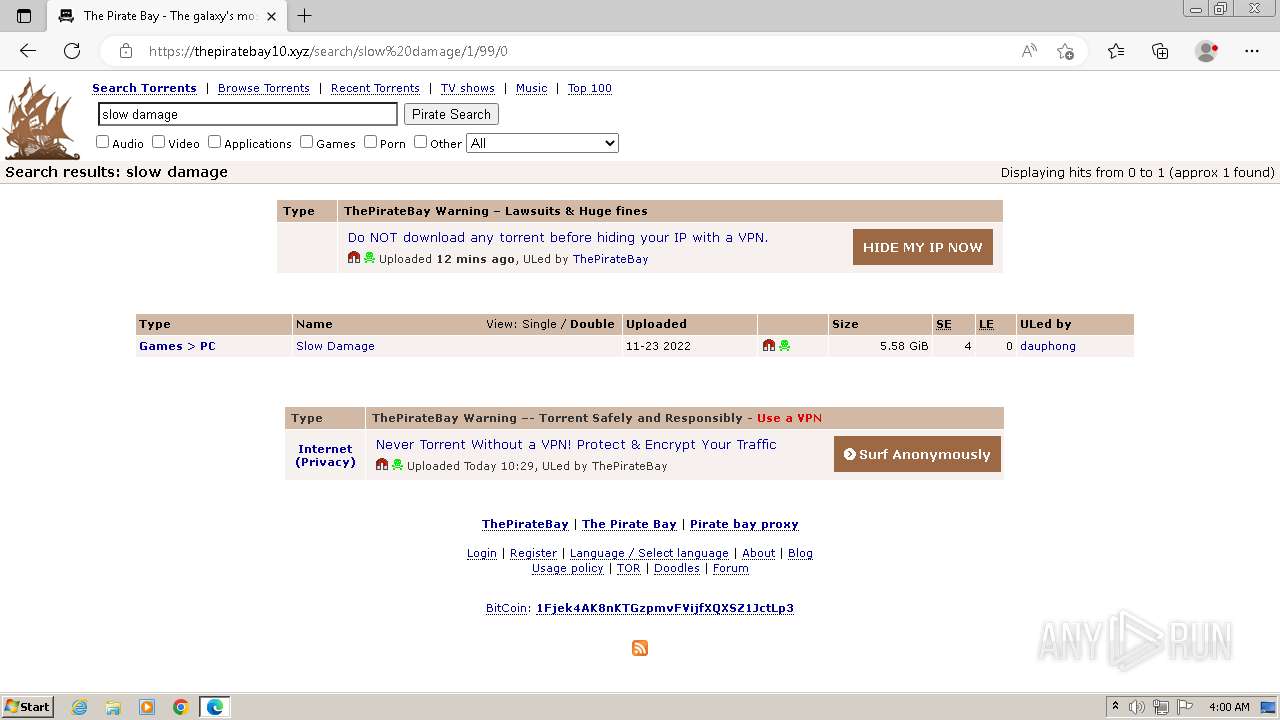
Task: Open browser Collections
Action: coord(1160,51)
